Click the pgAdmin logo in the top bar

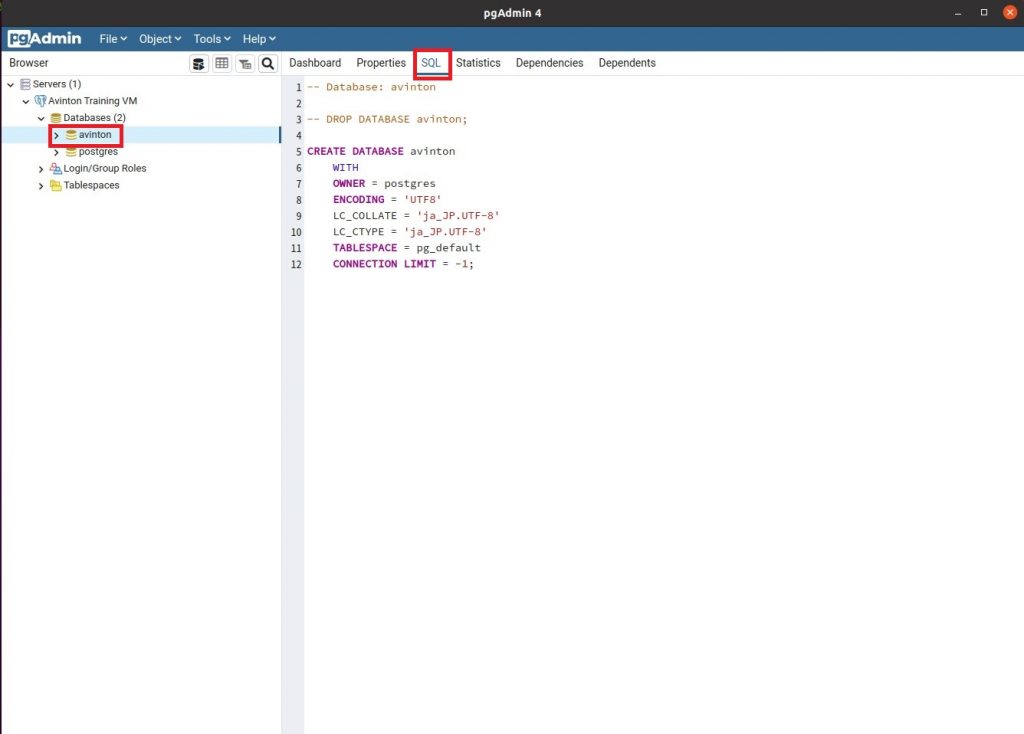44,38
